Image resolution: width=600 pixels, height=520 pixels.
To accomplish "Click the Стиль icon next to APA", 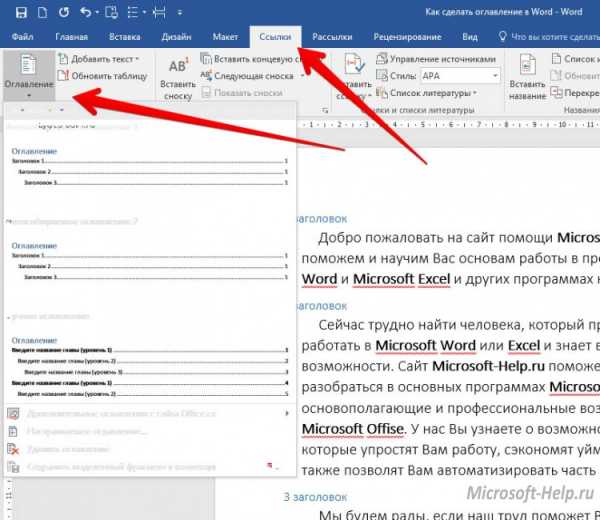I will click(x=382, y=75).
